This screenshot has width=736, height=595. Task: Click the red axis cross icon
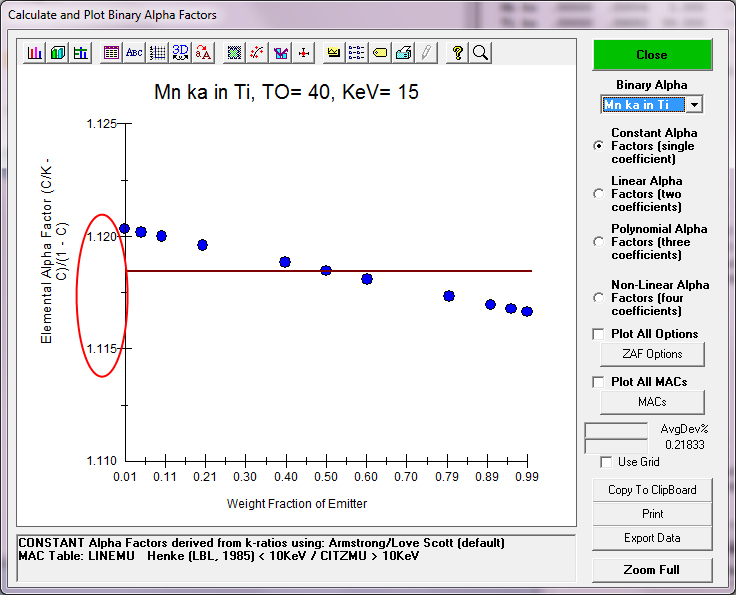click(x=303, y=53)
